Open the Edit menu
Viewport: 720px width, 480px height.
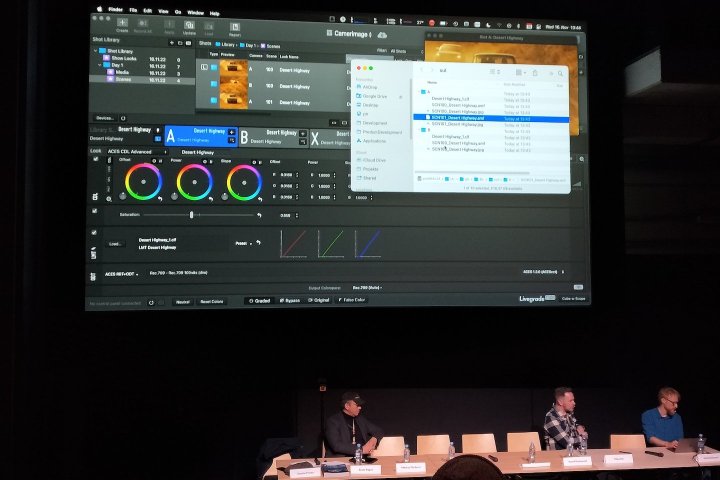147,11
